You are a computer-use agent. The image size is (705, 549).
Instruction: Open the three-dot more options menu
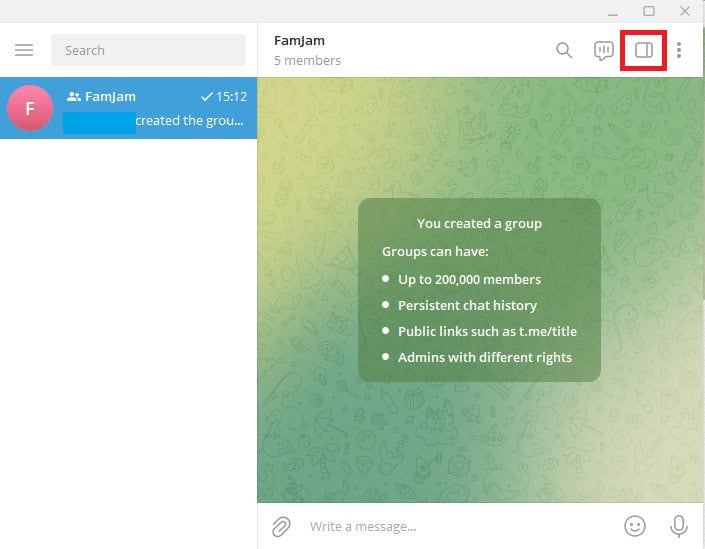tap(679, 50)
